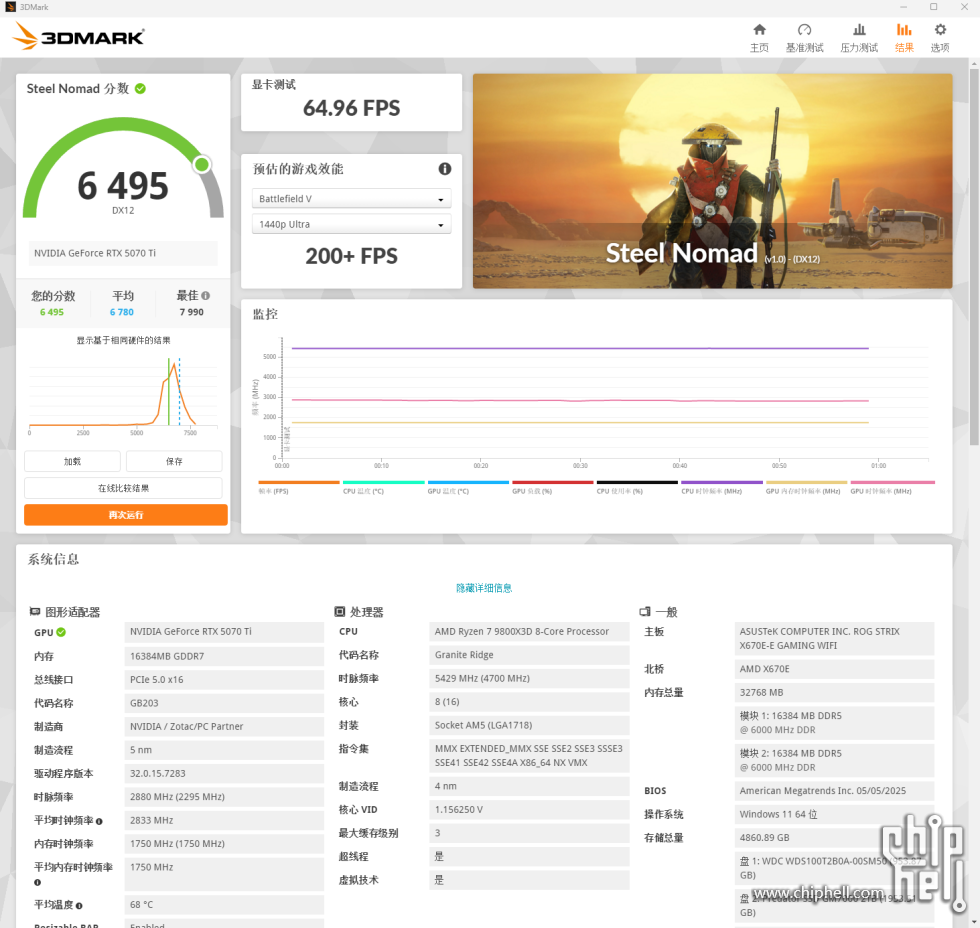Click the 200+ FPS estimate
Image resolution: width=980 pixels, height=928 pixels.
[351, 256]
